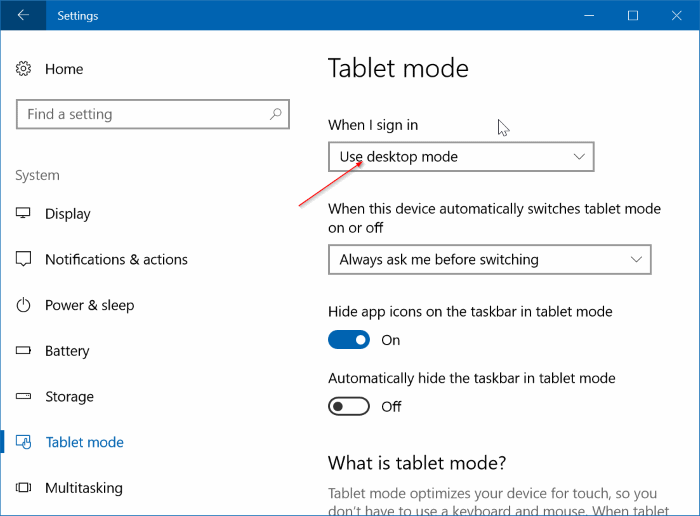
Task: Open Battery settings page
Action: click(67, 351)
